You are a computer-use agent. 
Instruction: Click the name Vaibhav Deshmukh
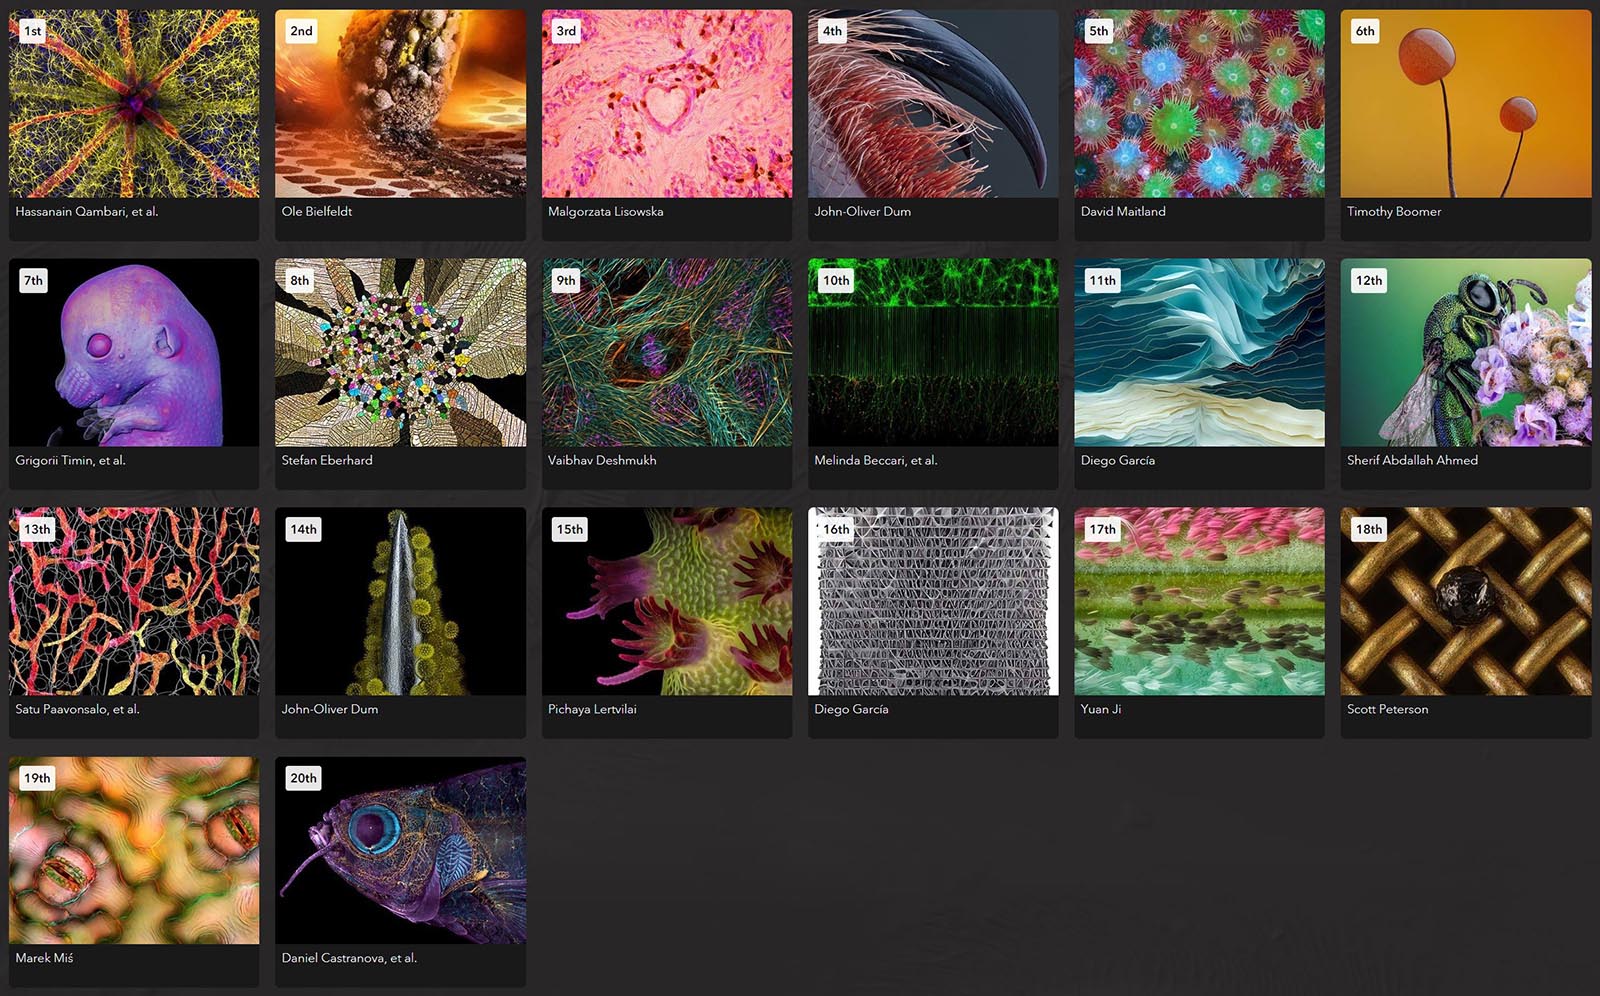(602, 460)
